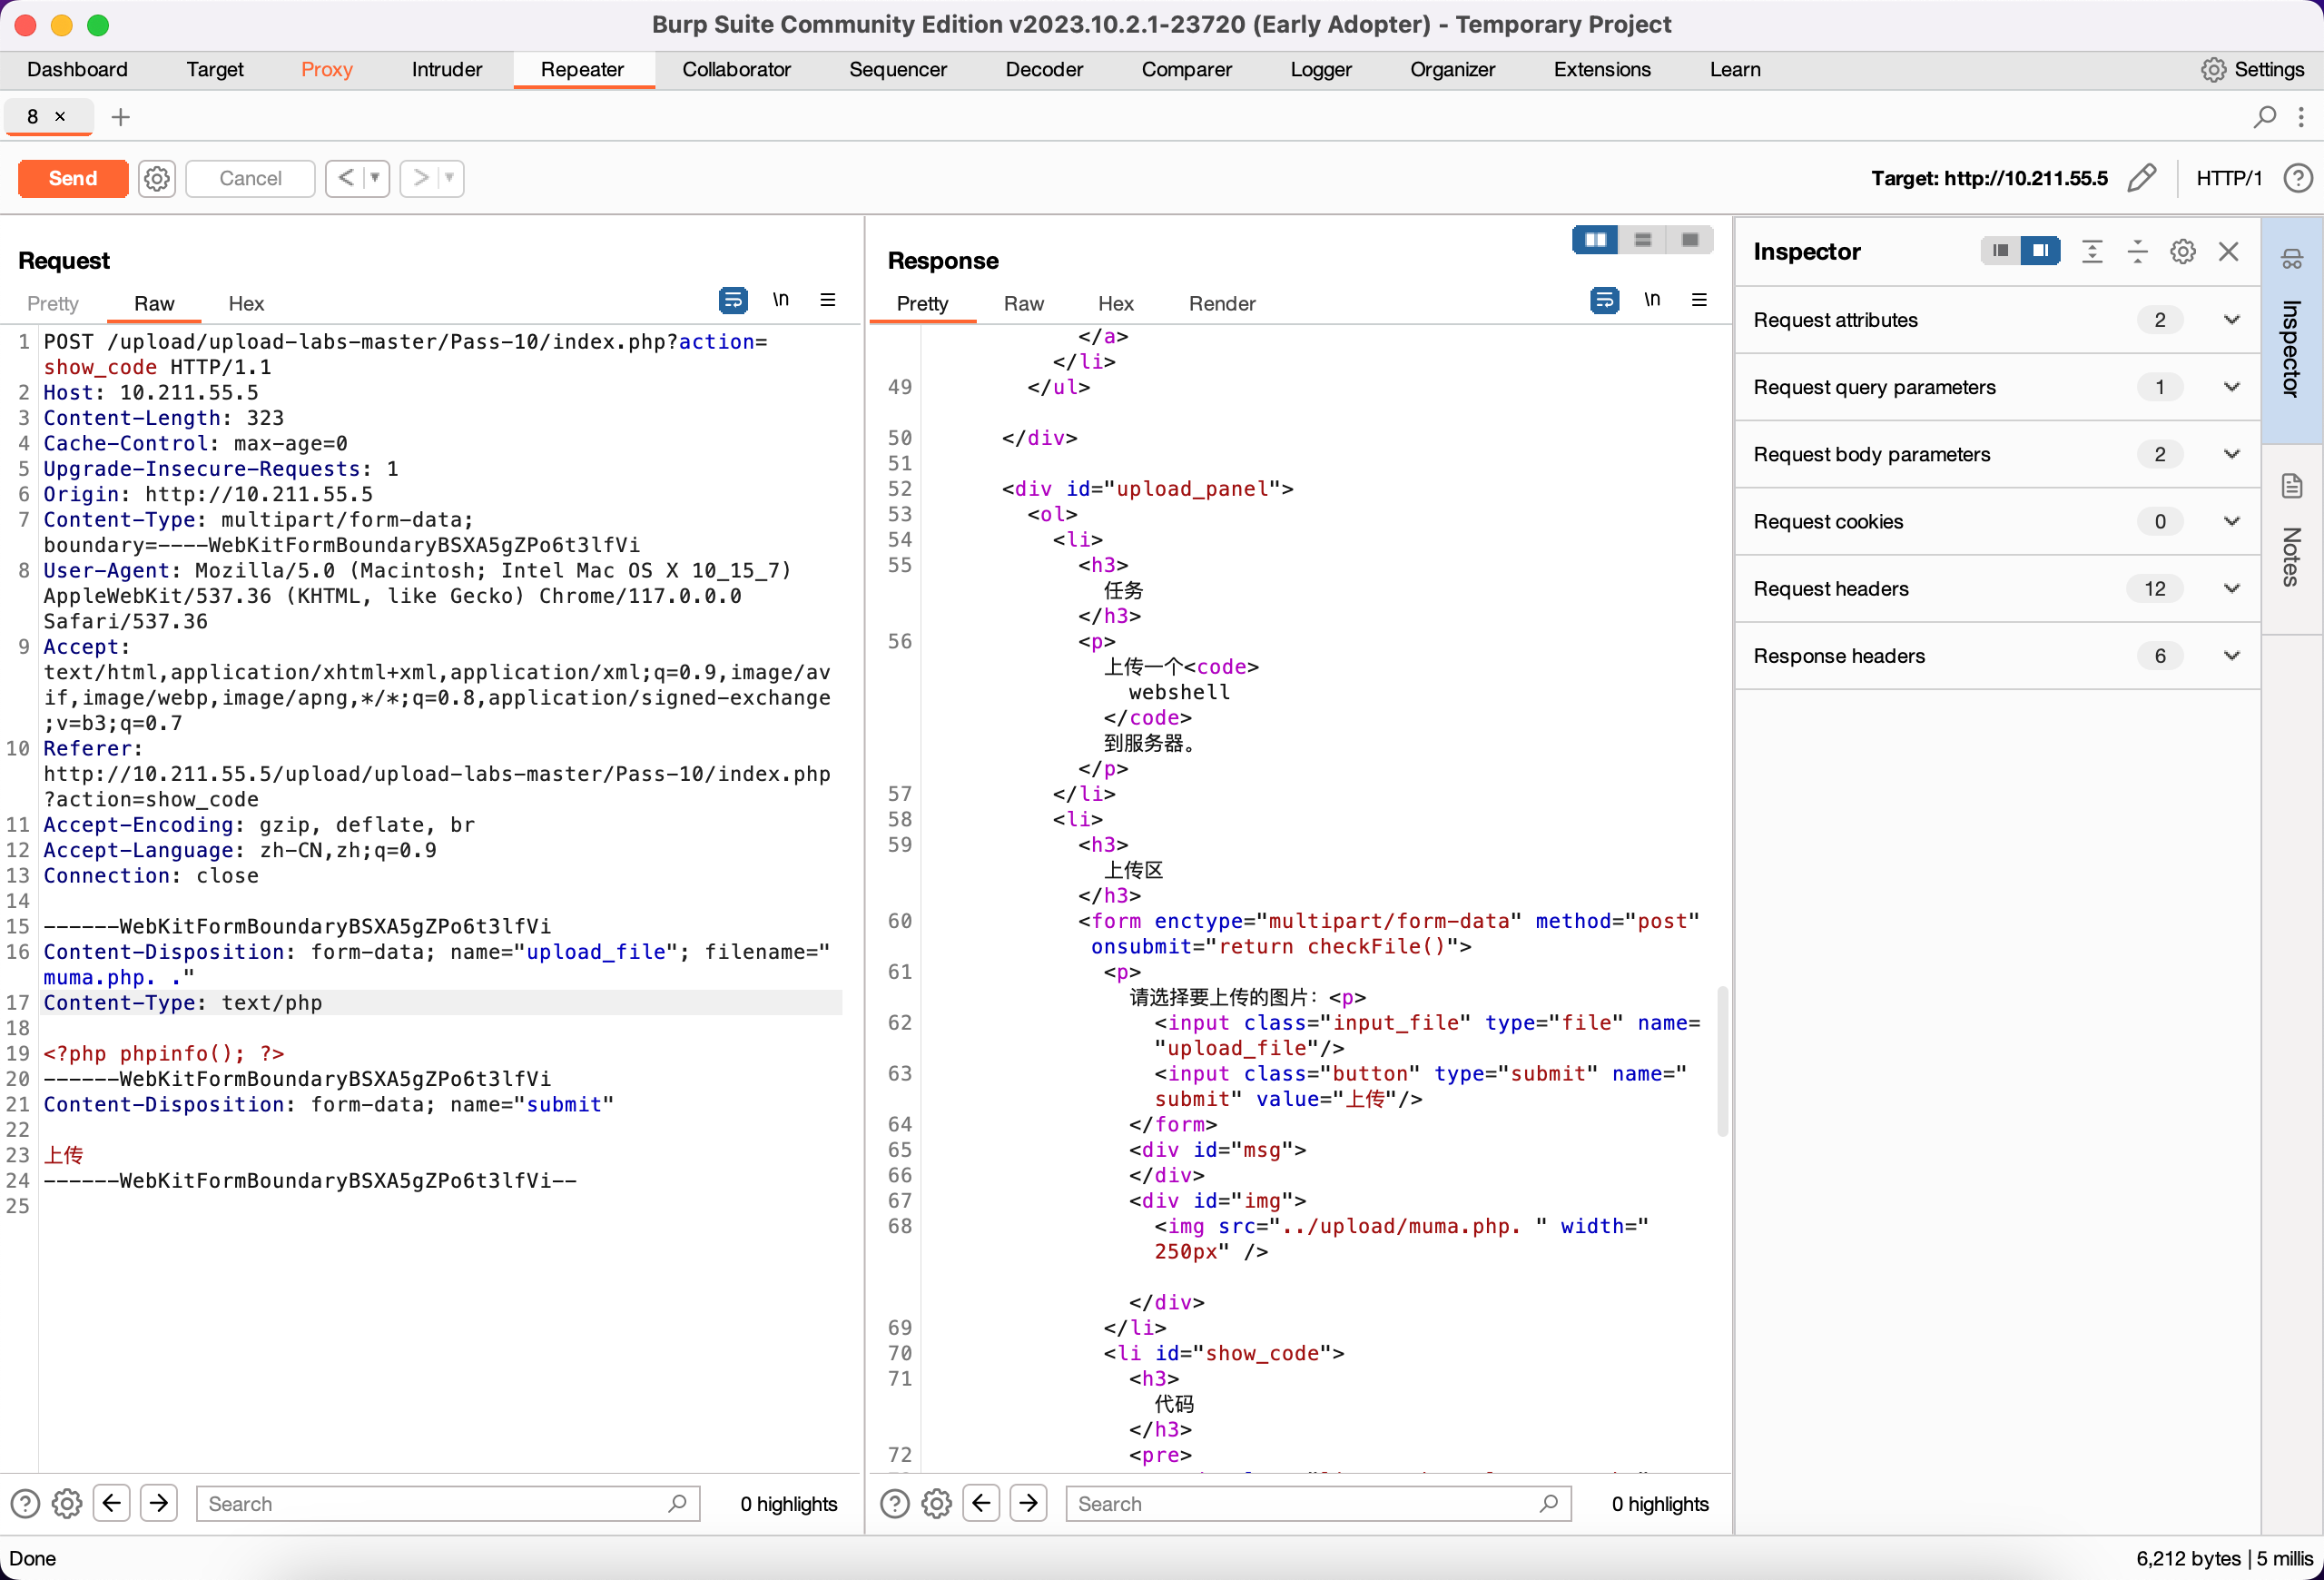Click the Repeater tab search magnifier
The width and height of the screenshot is (2324, 1580).
[x=2264, y=117]
